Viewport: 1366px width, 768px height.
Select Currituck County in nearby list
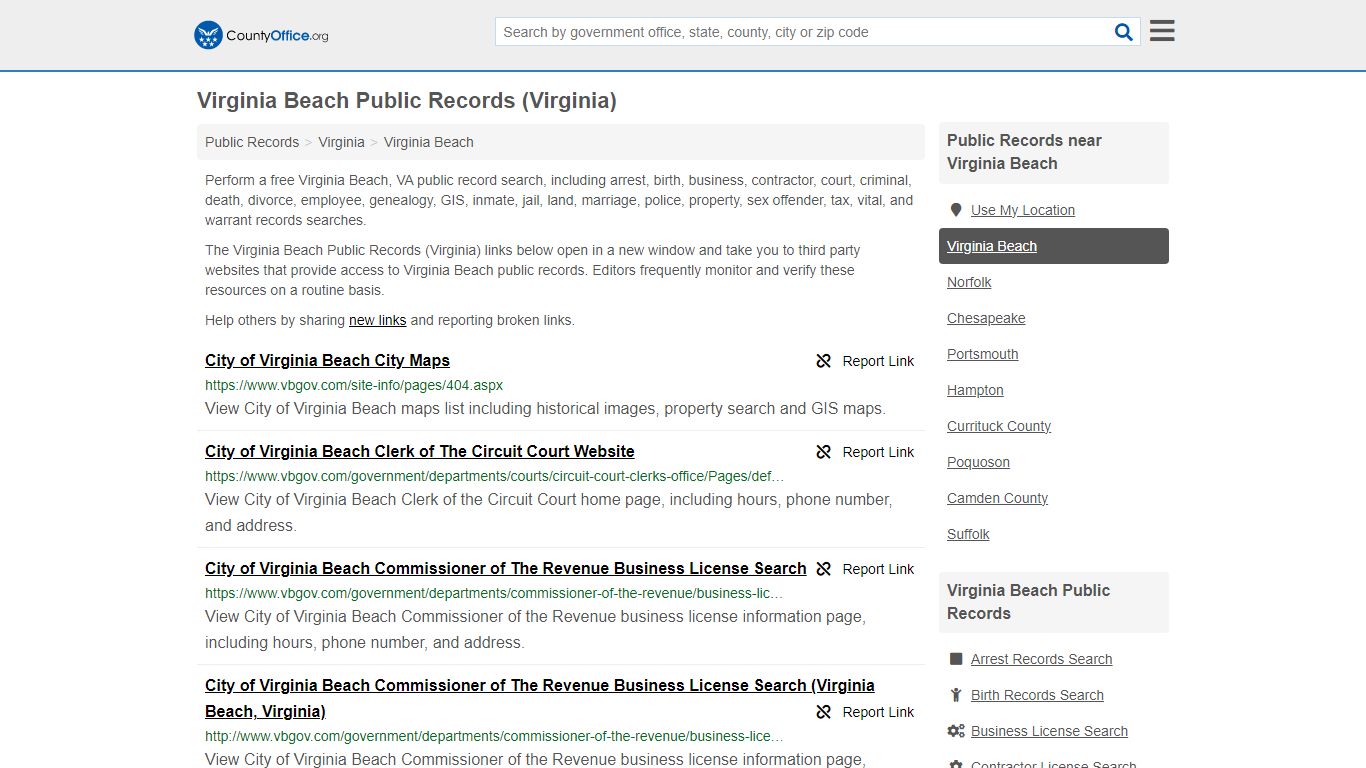(999, 426)
